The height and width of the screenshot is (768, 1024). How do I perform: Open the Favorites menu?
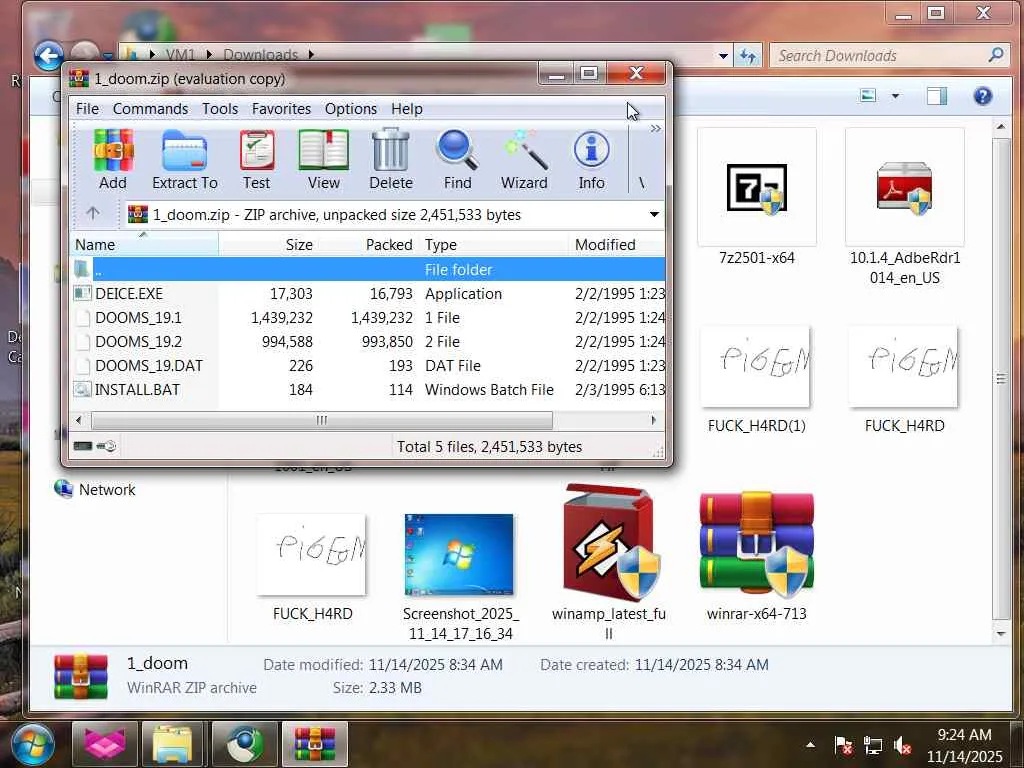click(281, 108)
